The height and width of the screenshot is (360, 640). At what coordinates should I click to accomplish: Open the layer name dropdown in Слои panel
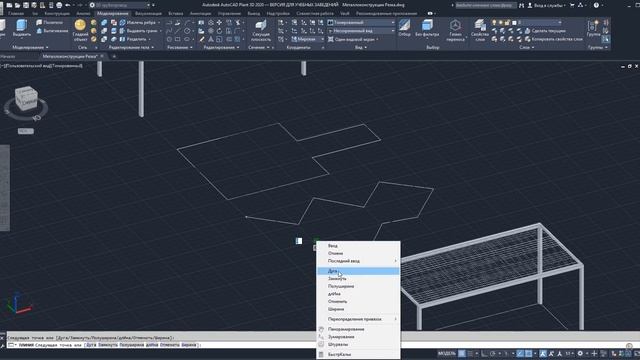coord(540,22)
